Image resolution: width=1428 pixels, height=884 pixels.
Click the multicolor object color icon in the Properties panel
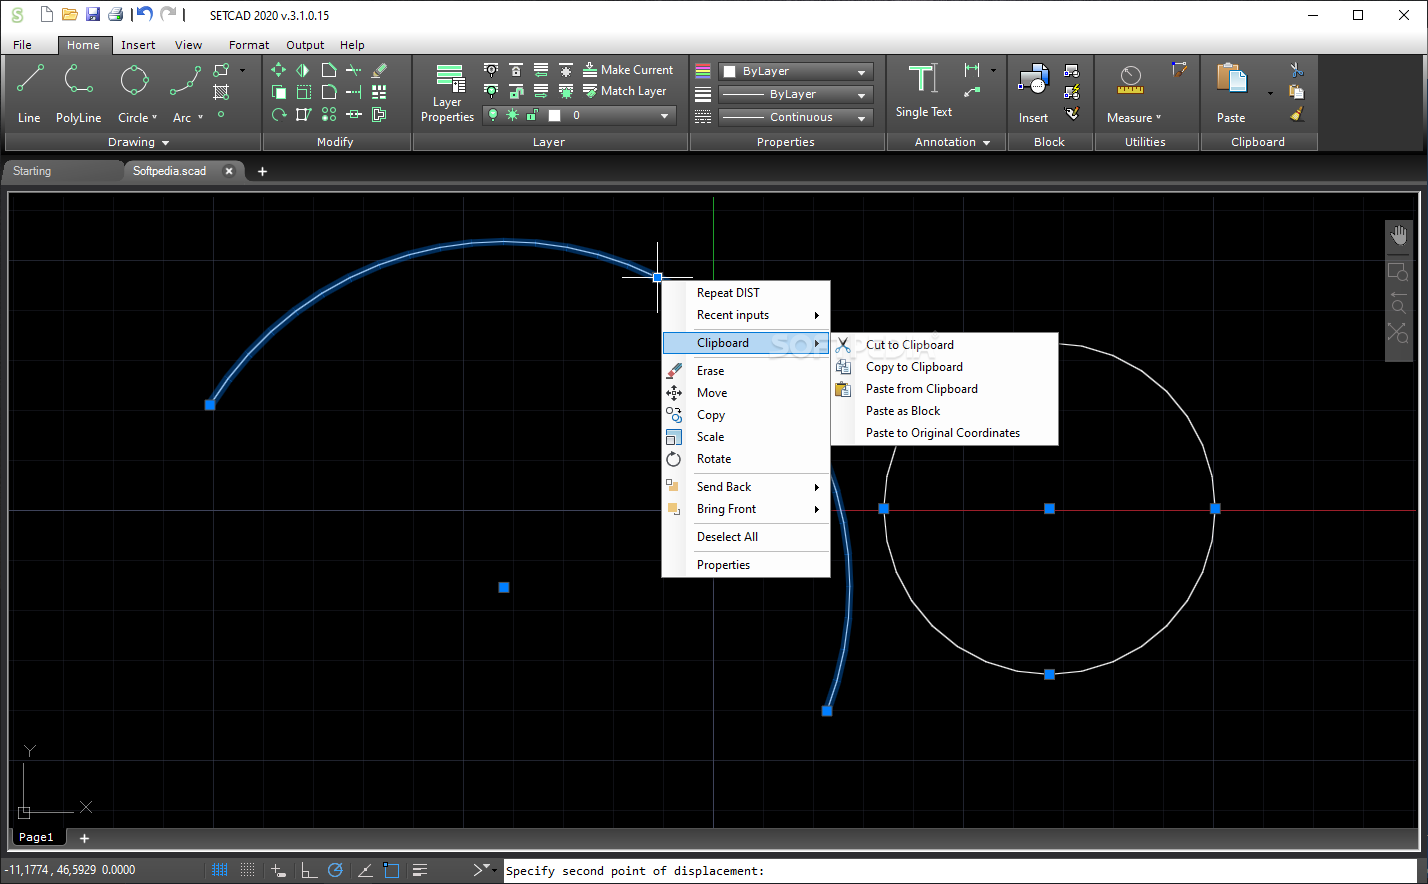(x=703, y=71)
